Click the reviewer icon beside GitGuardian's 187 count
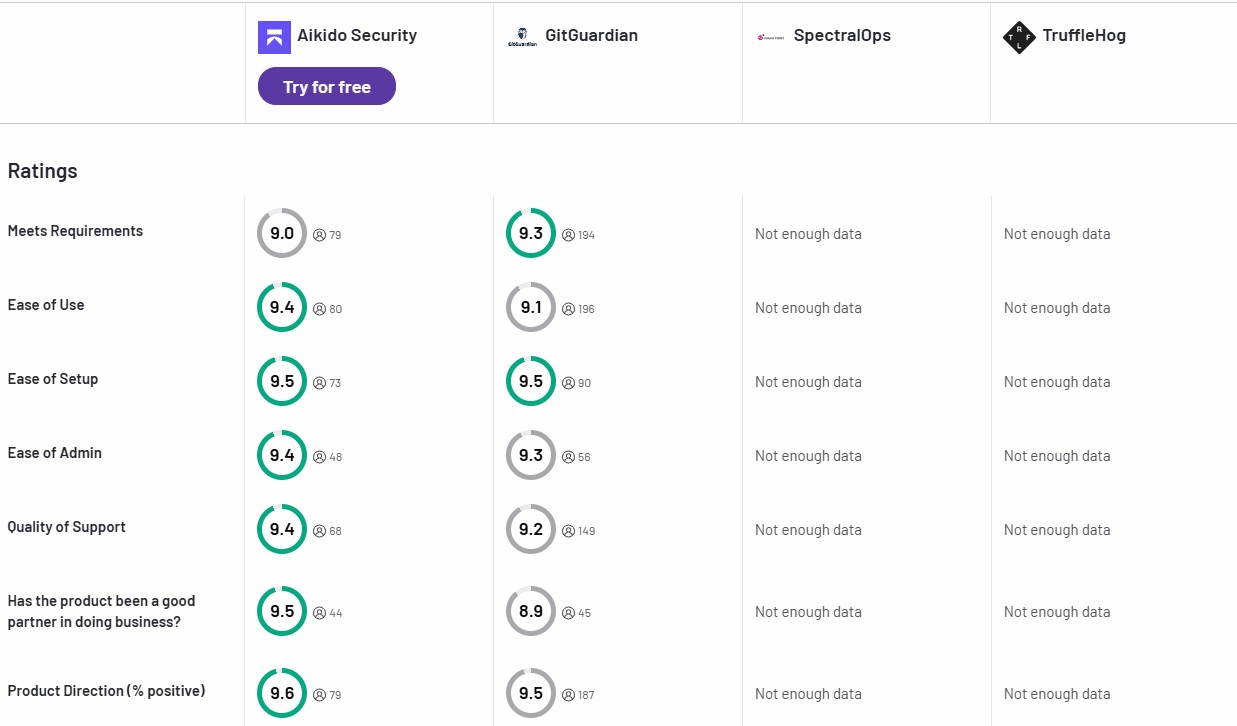Screen dimensions: 1237x726 pyautogui.click(x=569, y=695)
